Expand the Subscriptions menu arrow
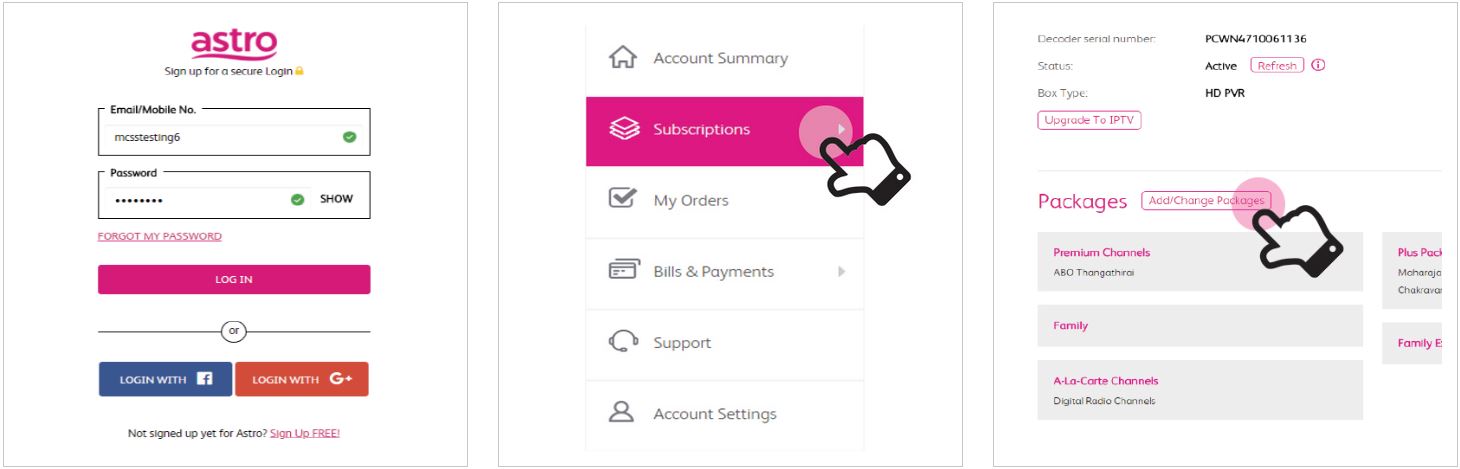Image resolution: width=1460 pixels, height=469 pixels. (x=842, y=129)
